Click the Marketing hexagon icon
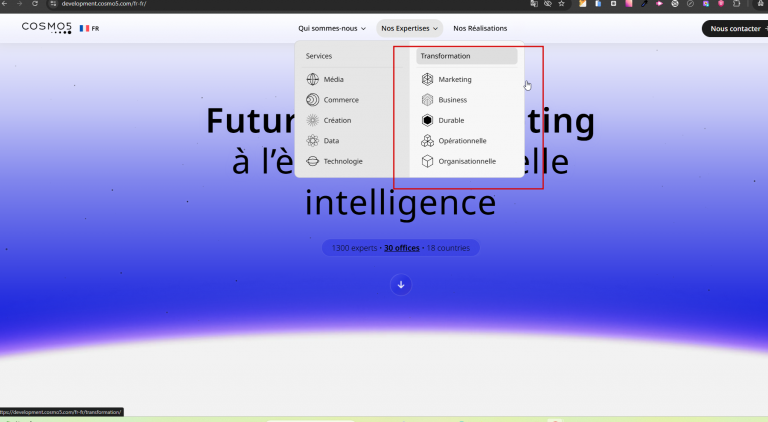 [428, 79]
